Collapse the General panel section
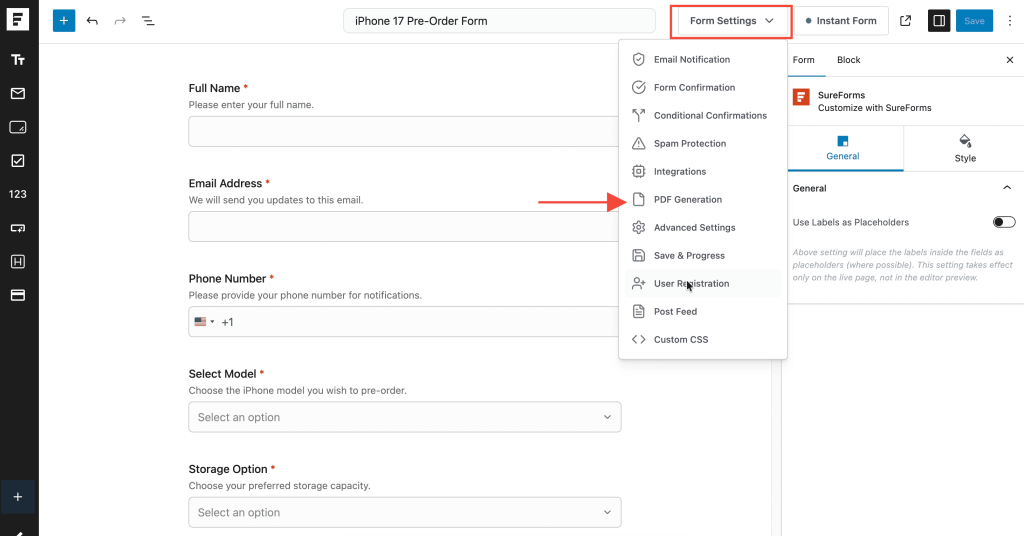Viewport: 1024px width, 536px height. 1006,188
